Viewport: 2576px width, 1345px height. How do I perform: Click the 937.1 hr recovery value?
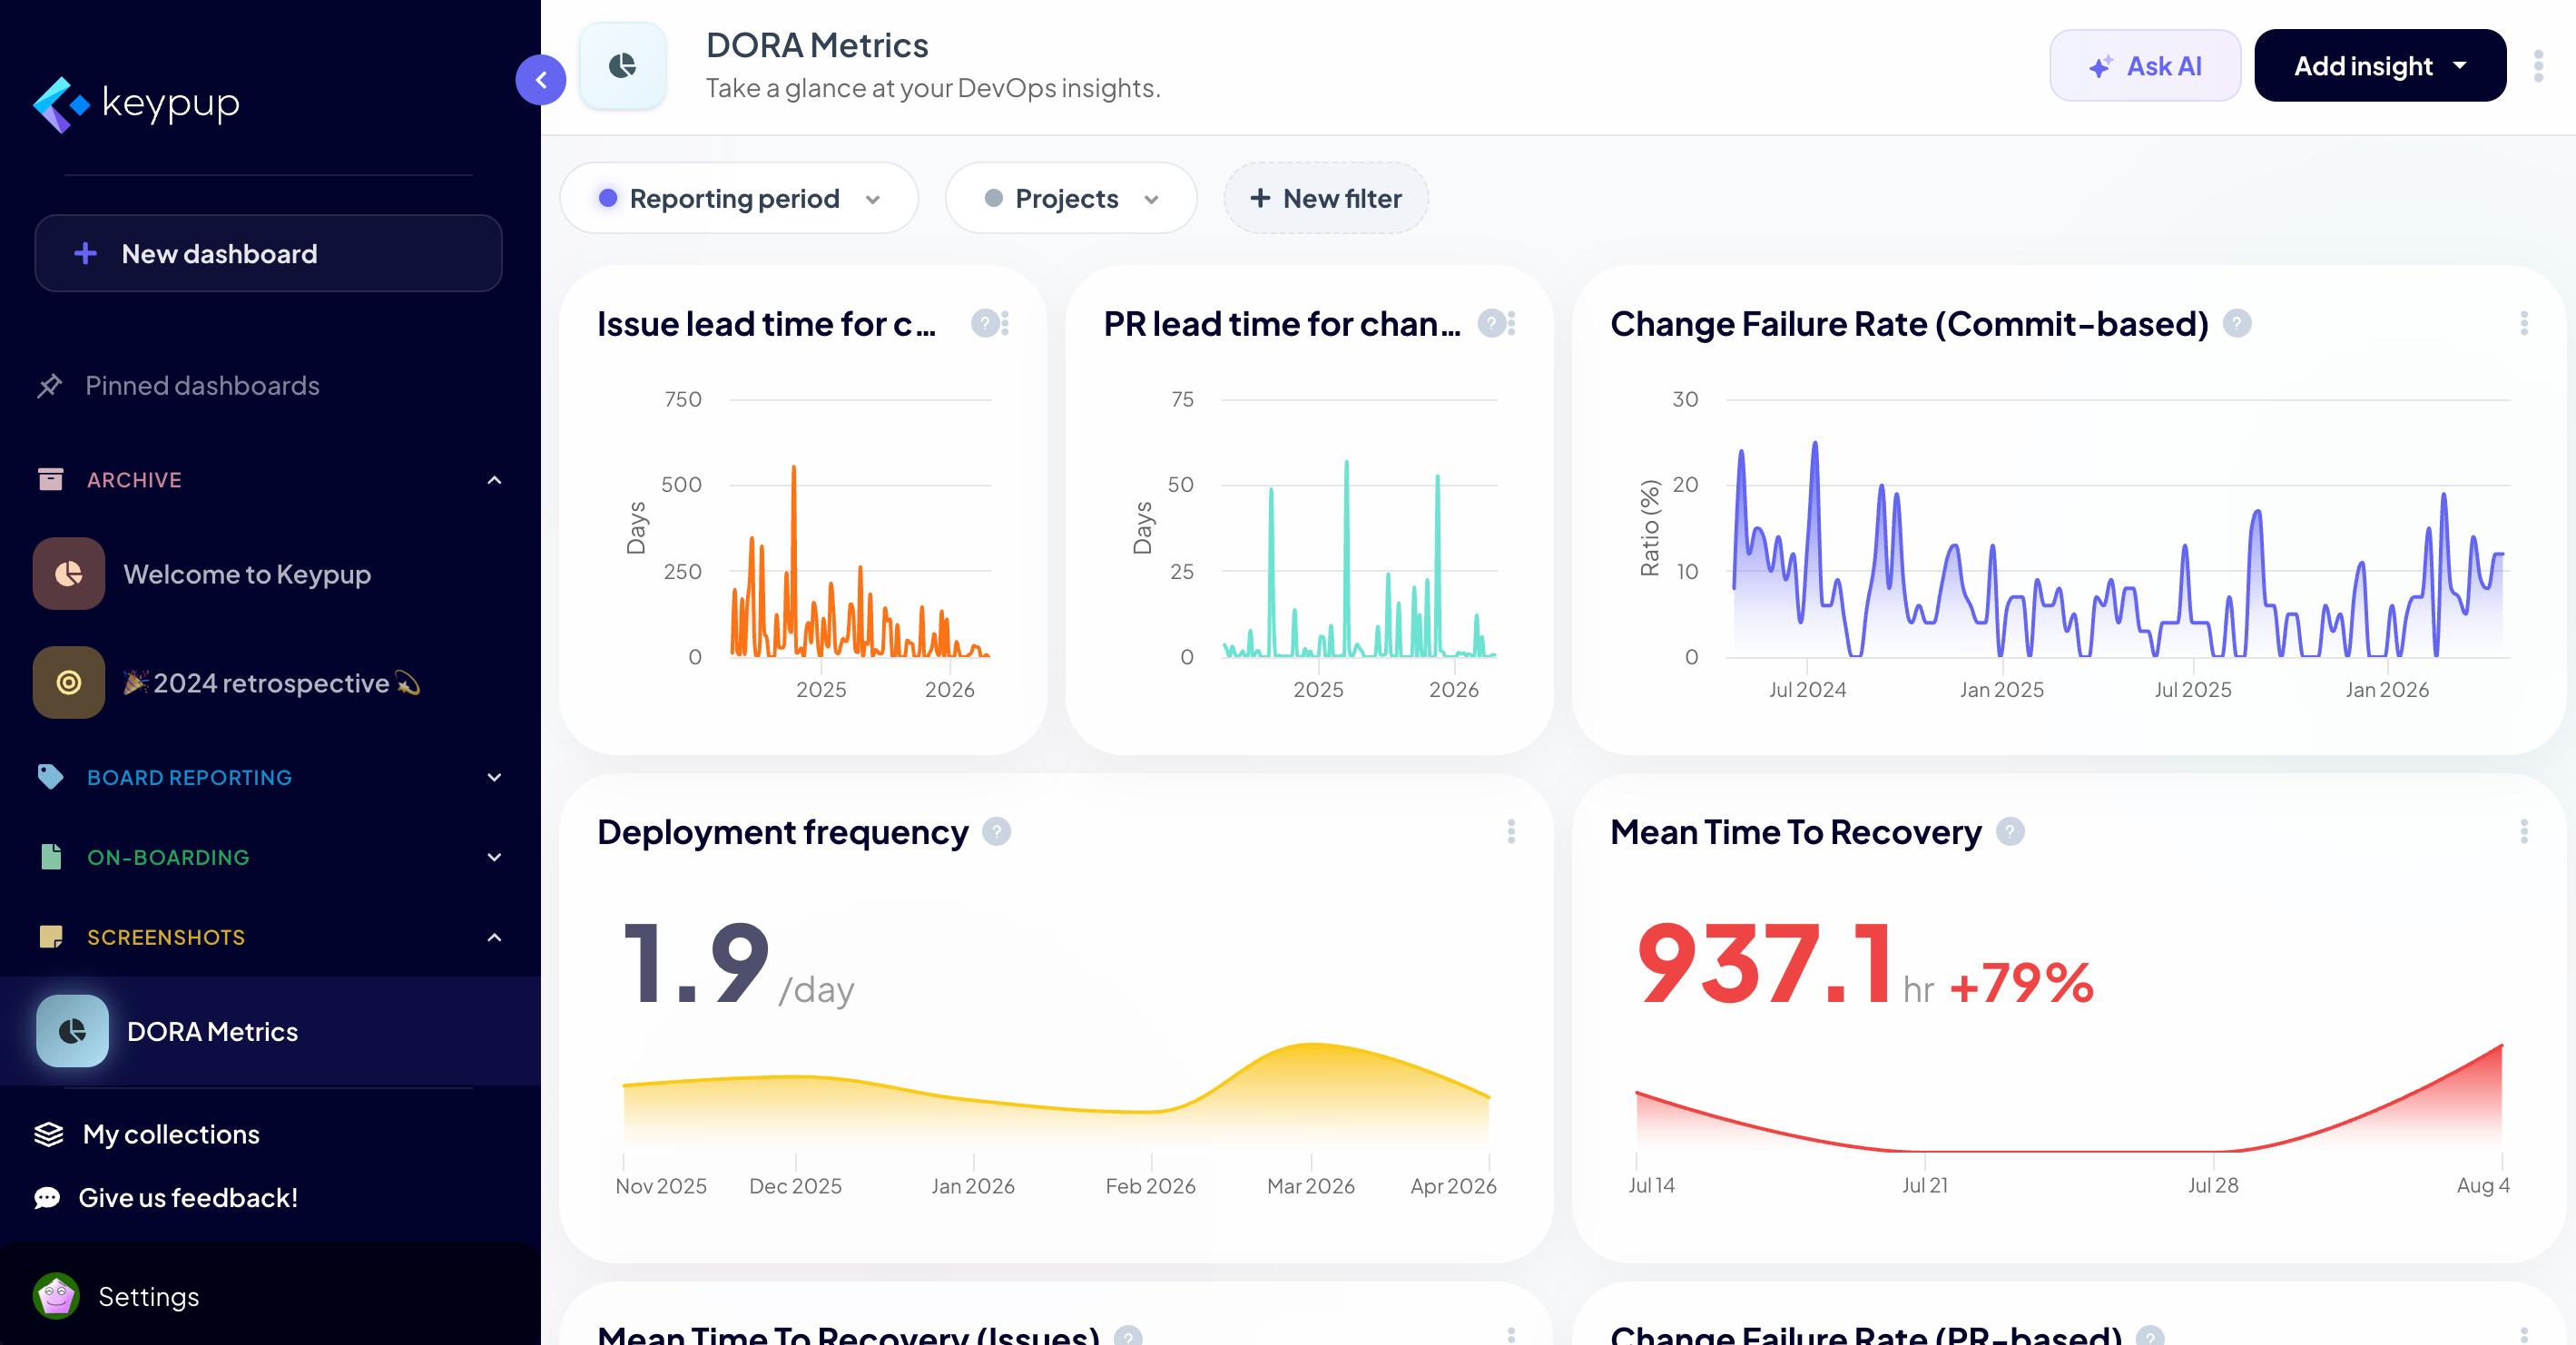(x=1786, y=964)
